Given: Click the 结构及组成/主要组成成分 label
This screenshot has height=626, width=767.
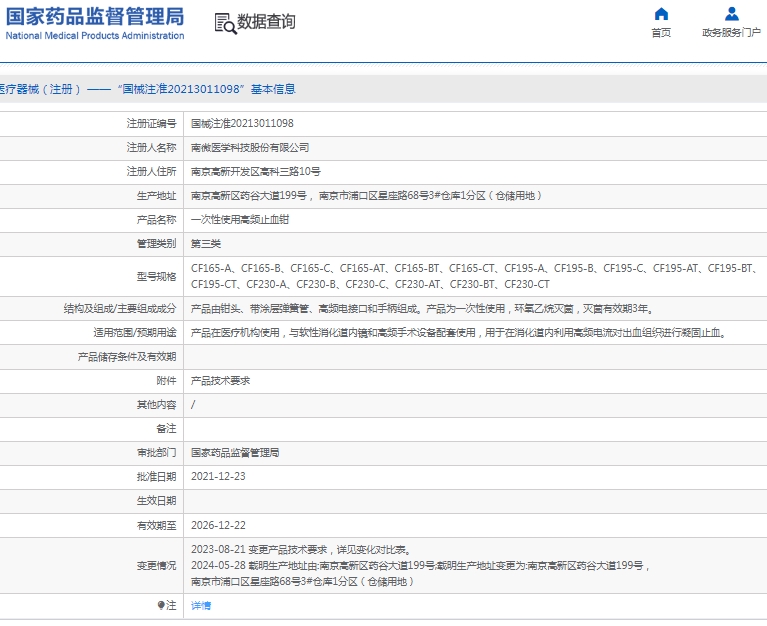Looking at the screenshot, I should [120, 309].
